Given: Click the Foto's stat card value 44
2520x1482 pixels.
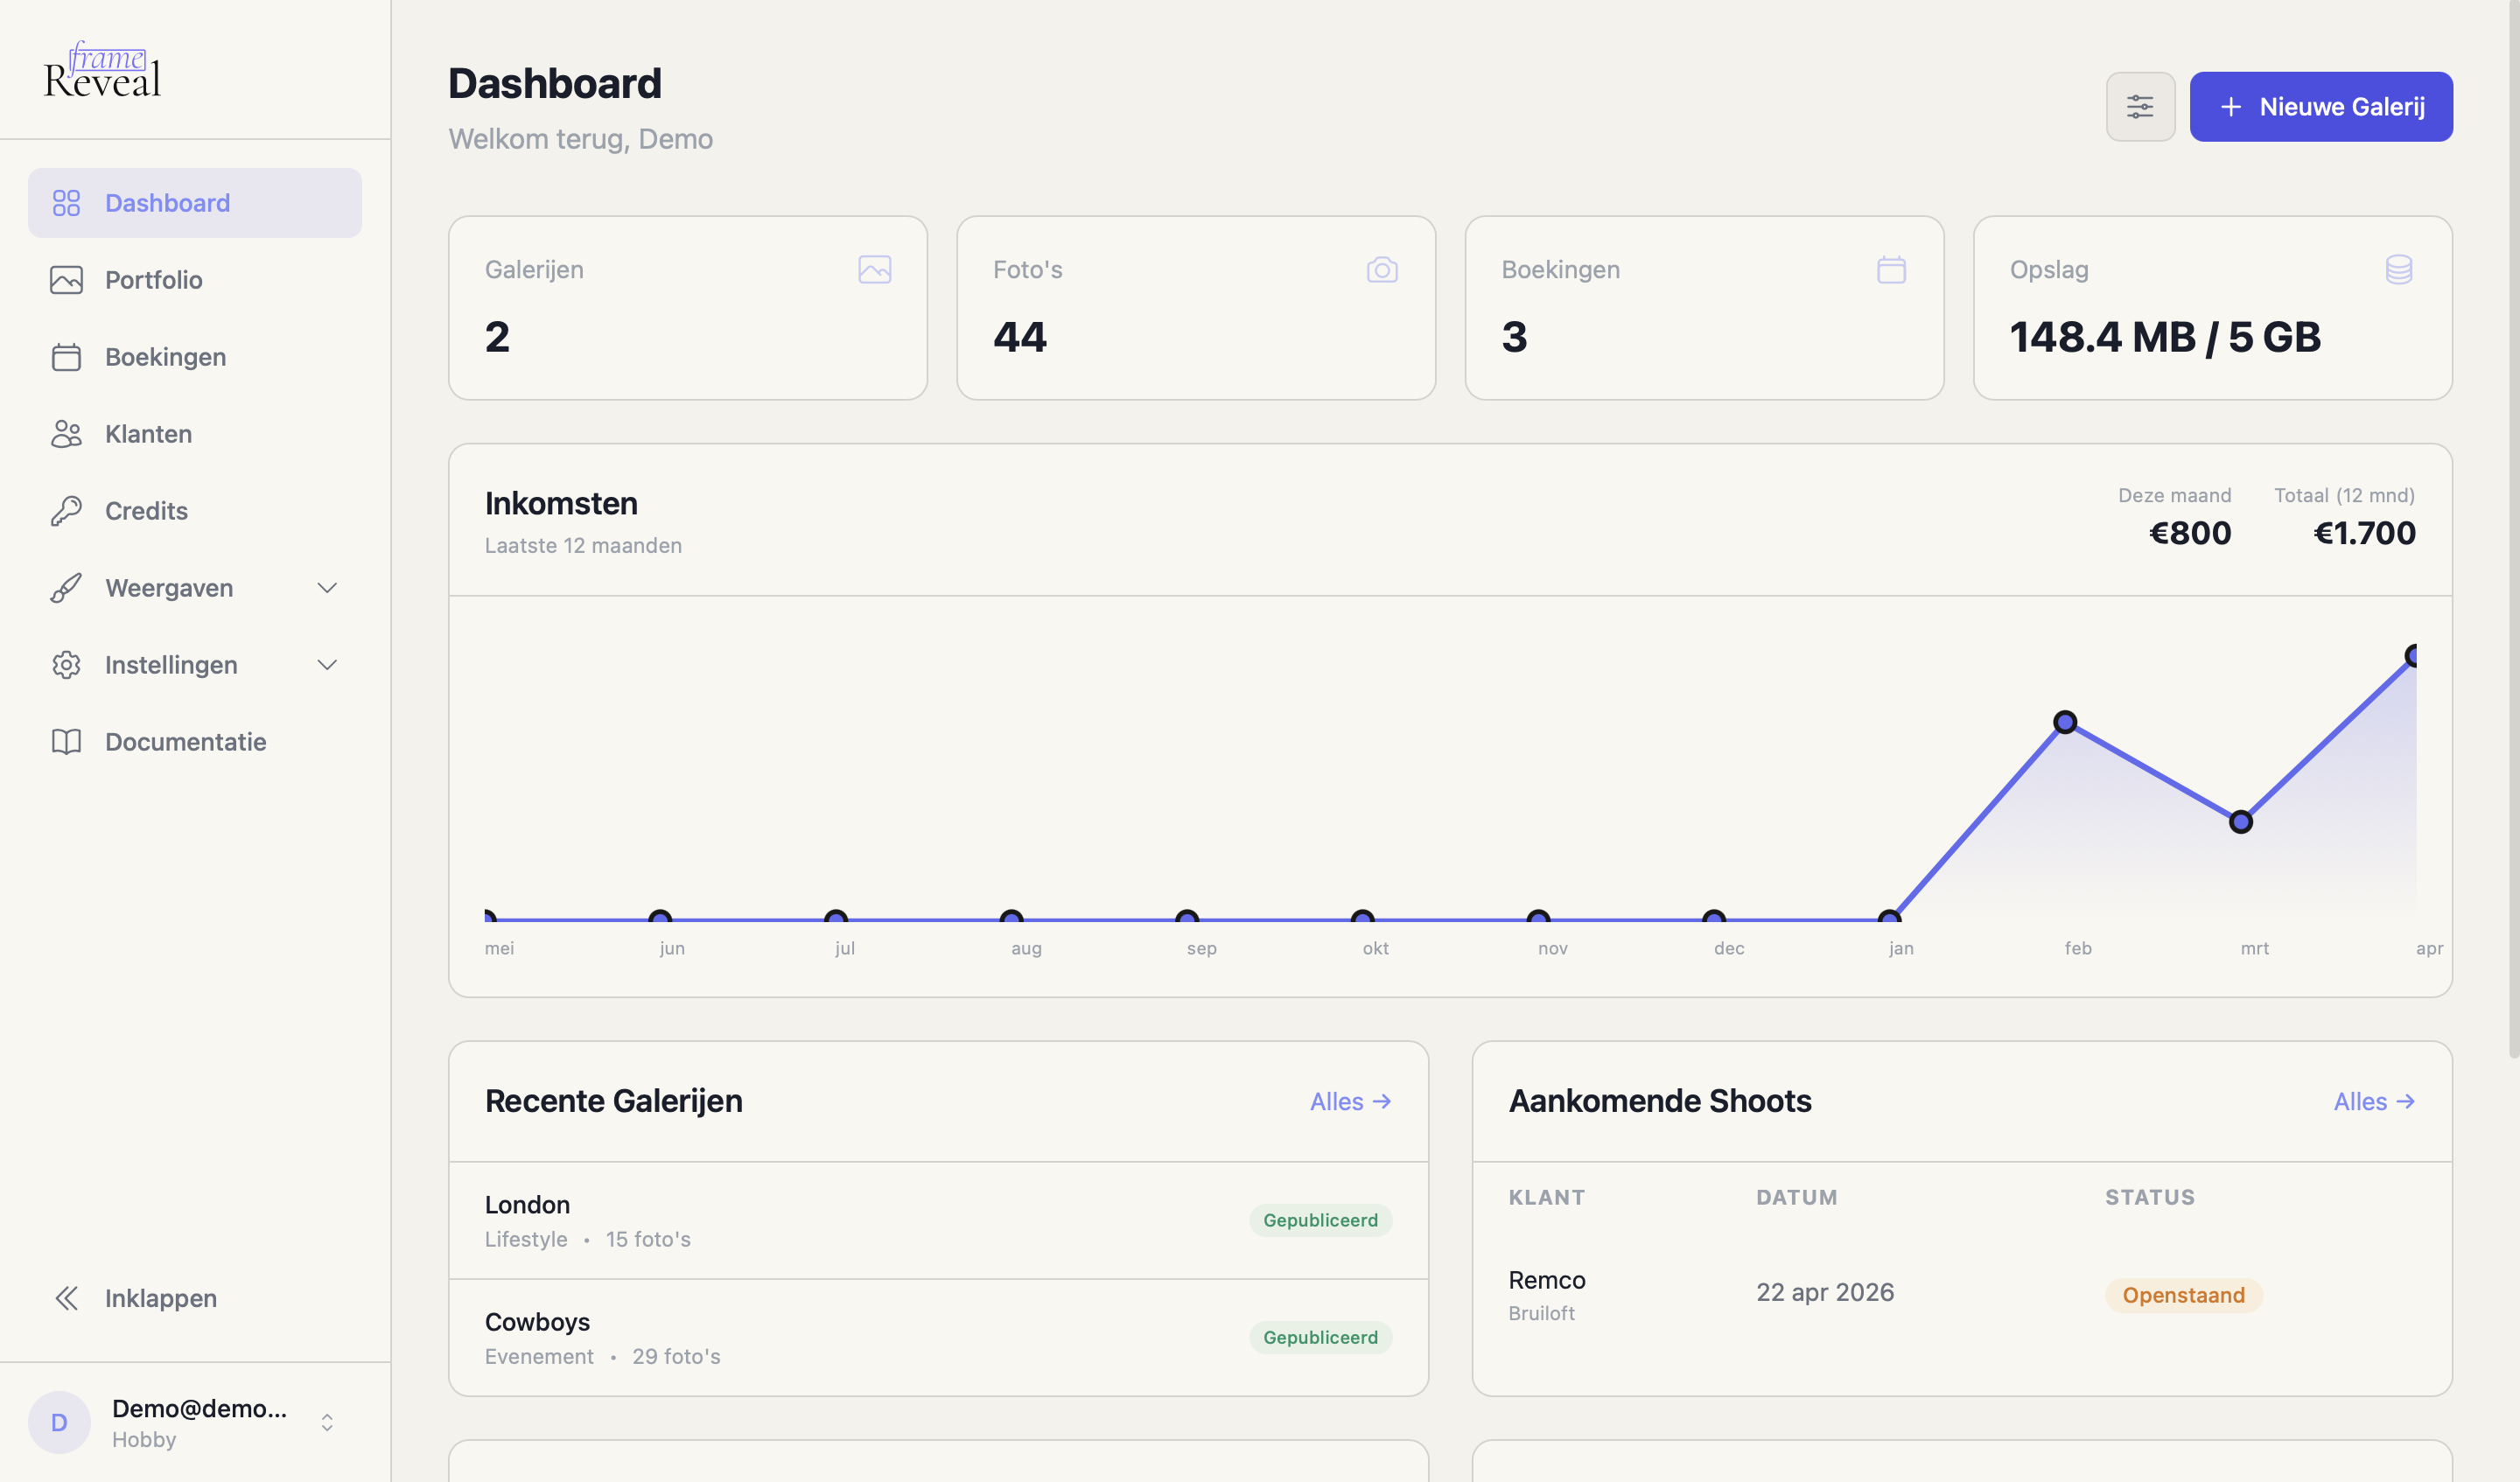Looking at the screenshot, I should point(1020,337).
